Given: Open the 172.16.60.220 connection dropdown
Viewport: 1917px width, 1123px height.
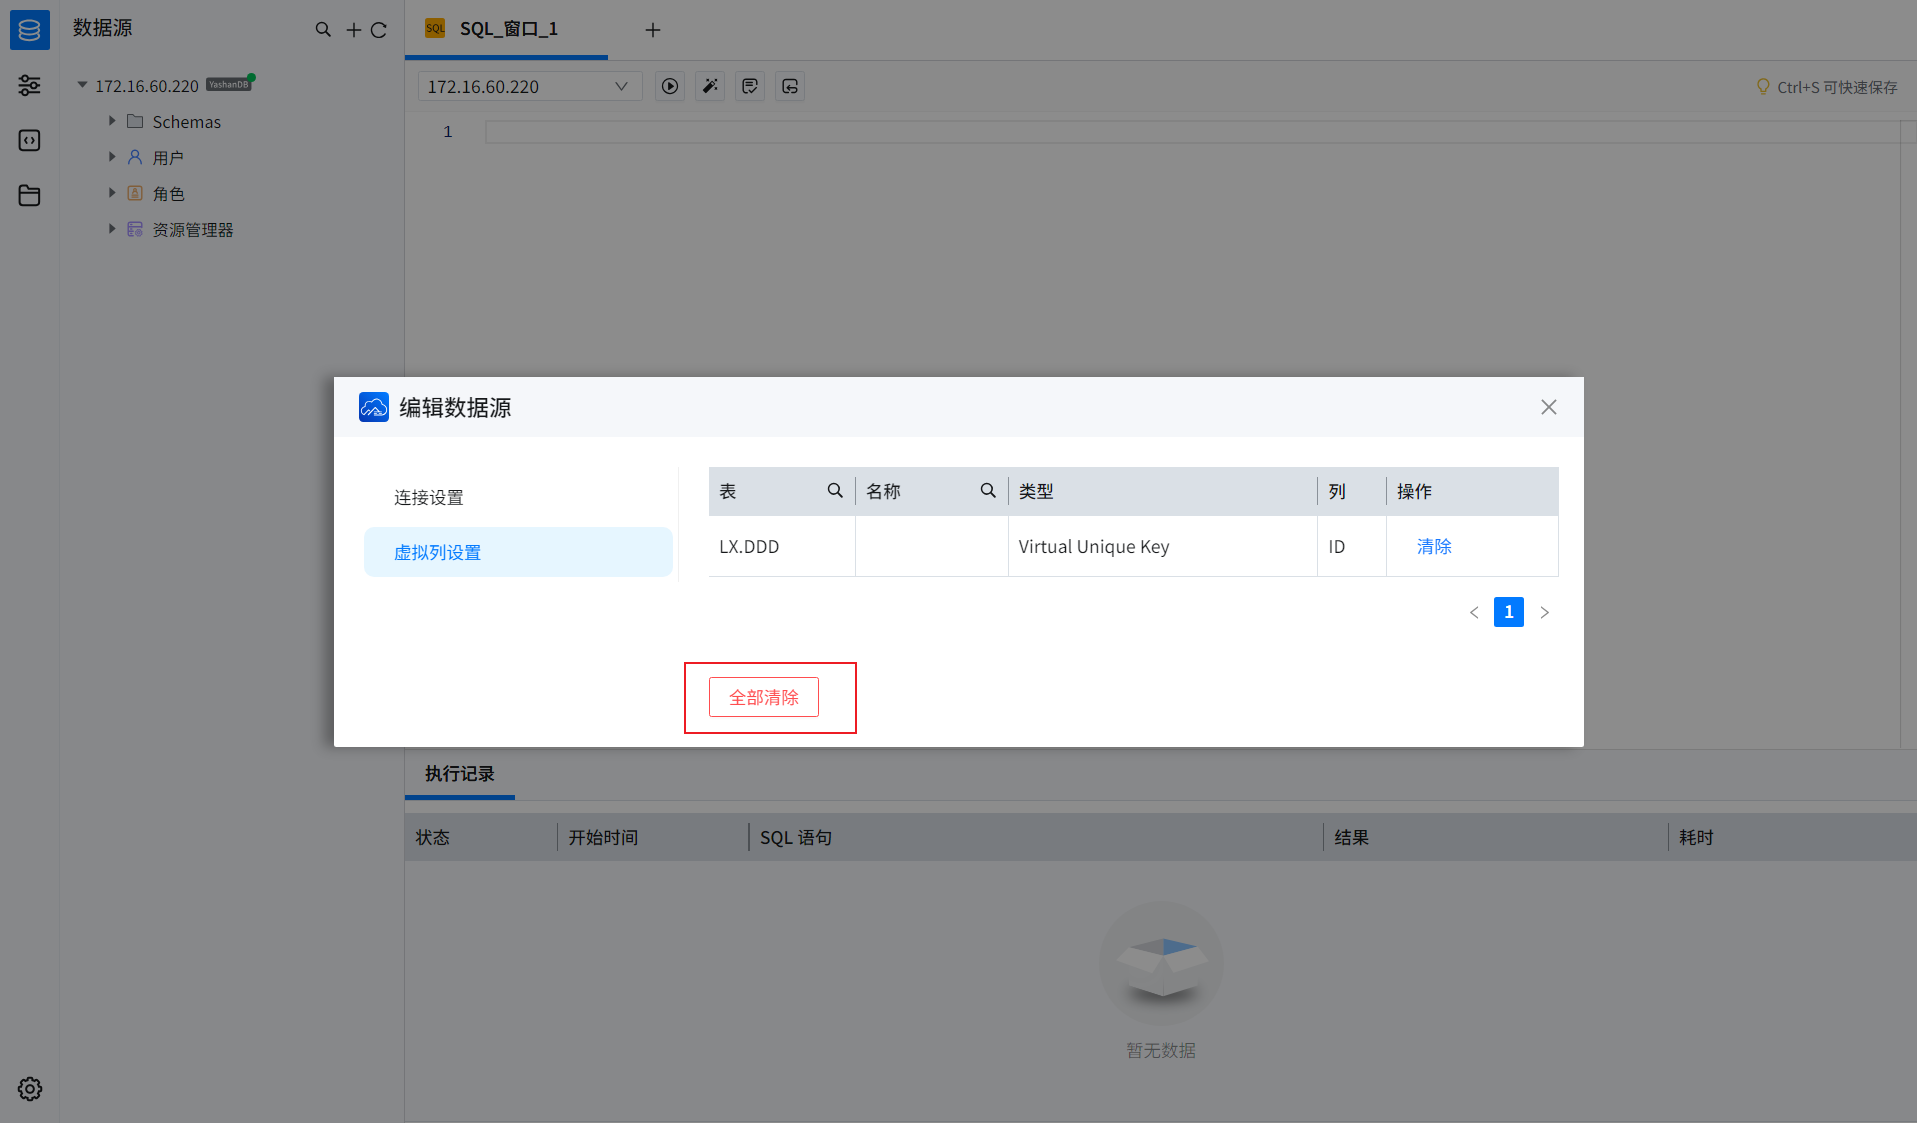Looking at the screenshot, I should pos(529,87).
